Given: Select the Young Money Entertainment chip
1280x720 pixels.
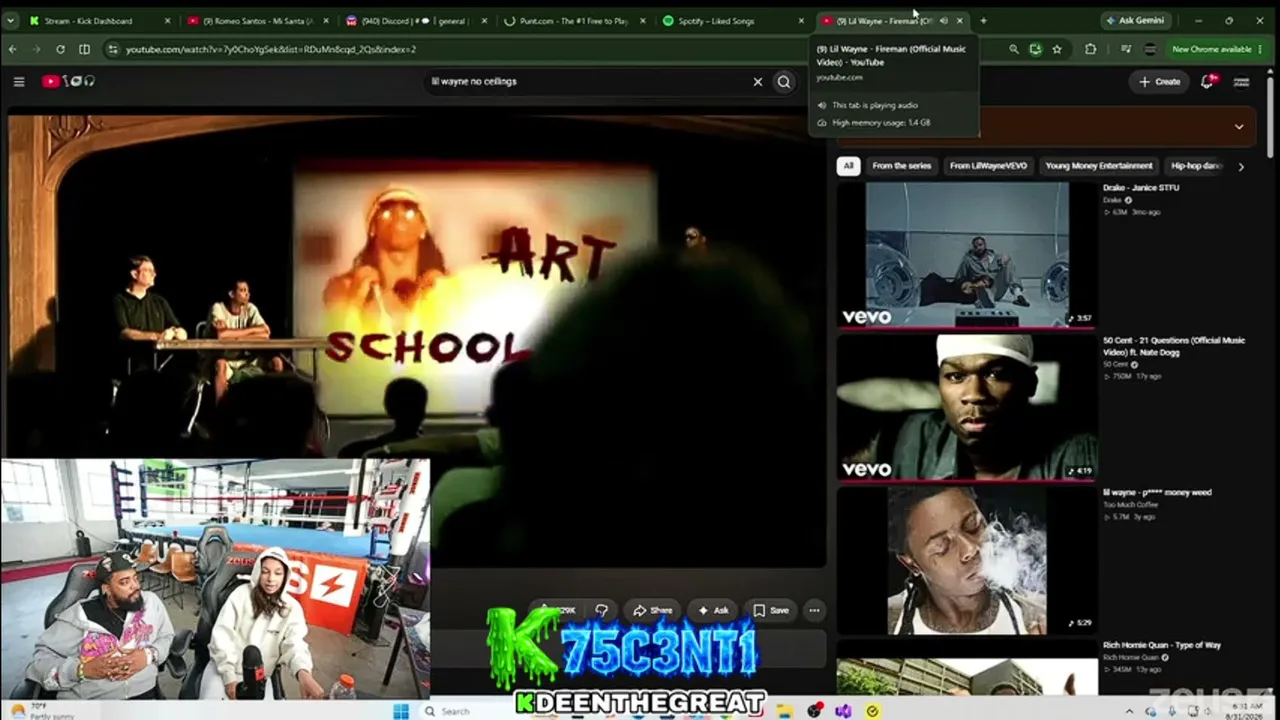Looking at the screenshot, I should [x=1099, y=166].
